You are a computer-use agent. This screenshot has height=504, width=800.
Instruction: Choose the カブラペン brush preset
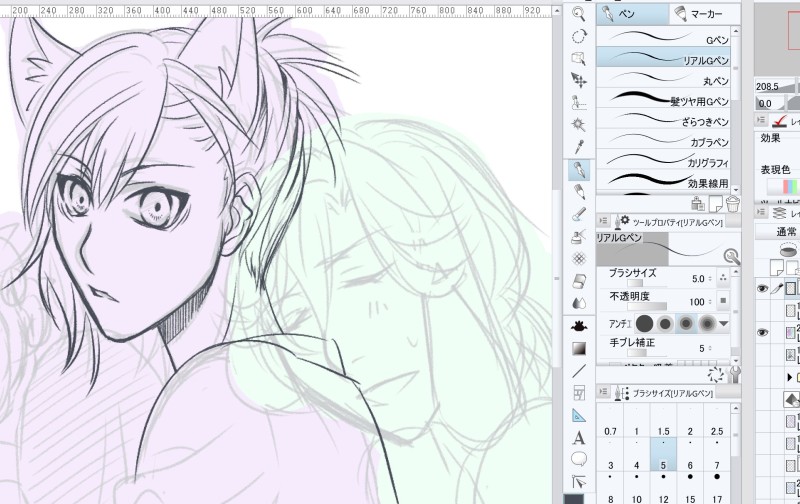pyautogui.click(x=663, y=138)
